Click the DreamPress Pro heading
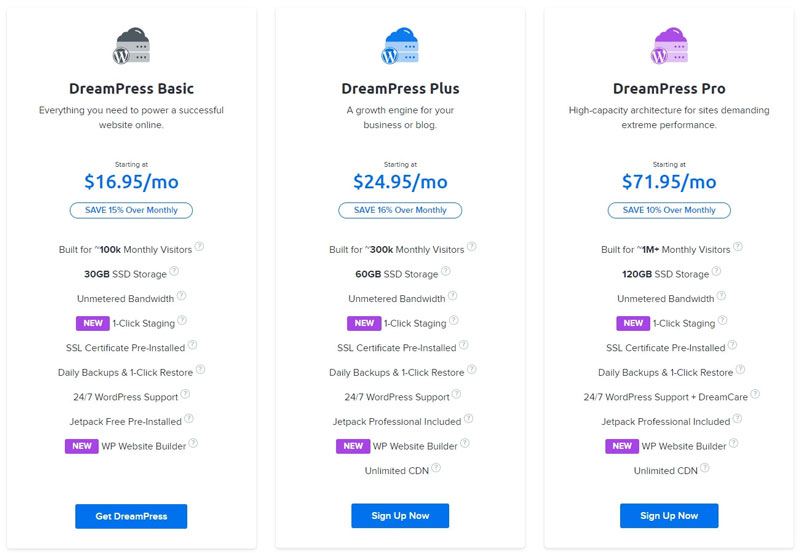The image size is (800, 553). (669, 89)
